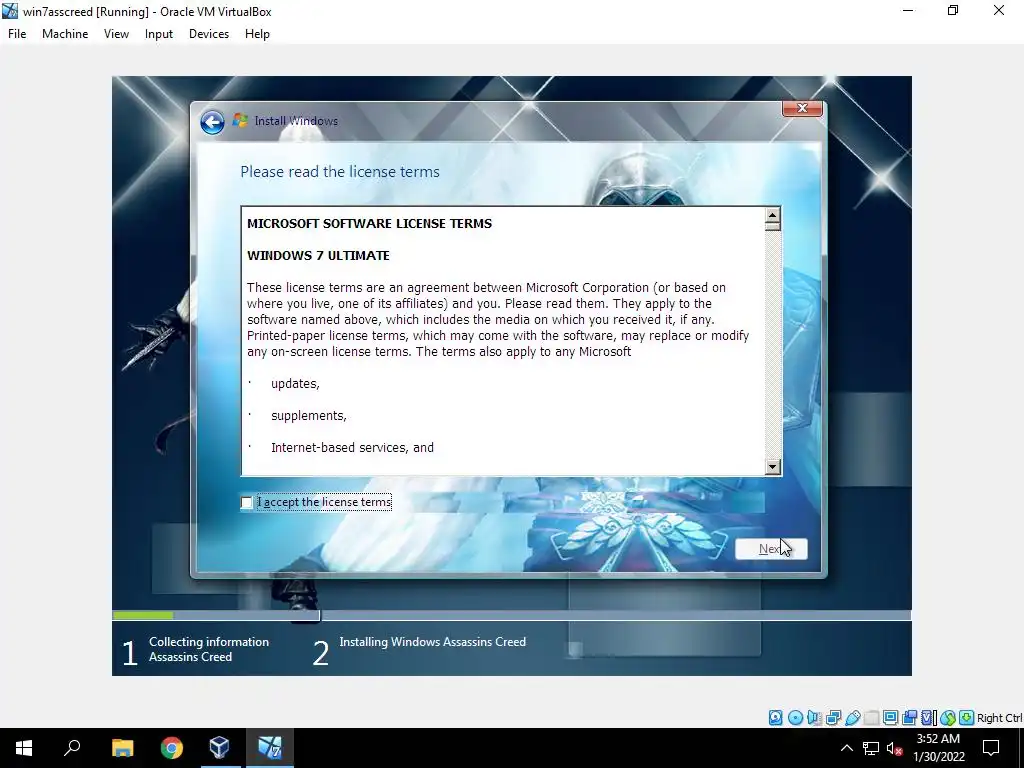
Task: Open the notification center icon
Action: pyautogui.click(x=991, y=748)
